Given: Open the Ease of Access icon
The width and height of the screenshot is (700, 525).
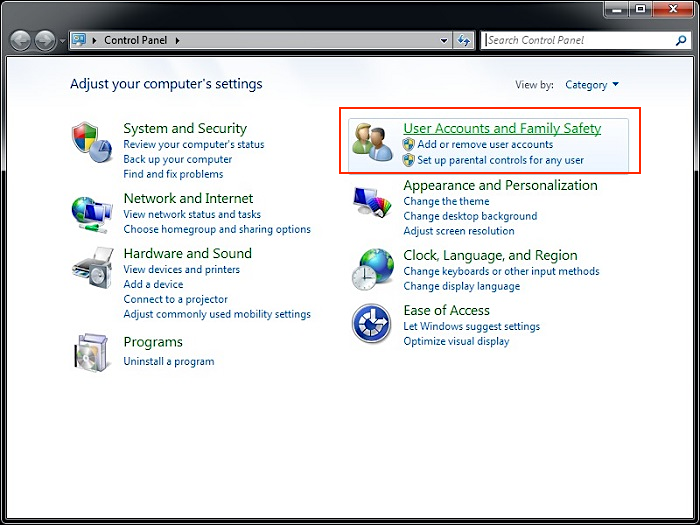Looking at the screenshot, I should click(371, 323).
